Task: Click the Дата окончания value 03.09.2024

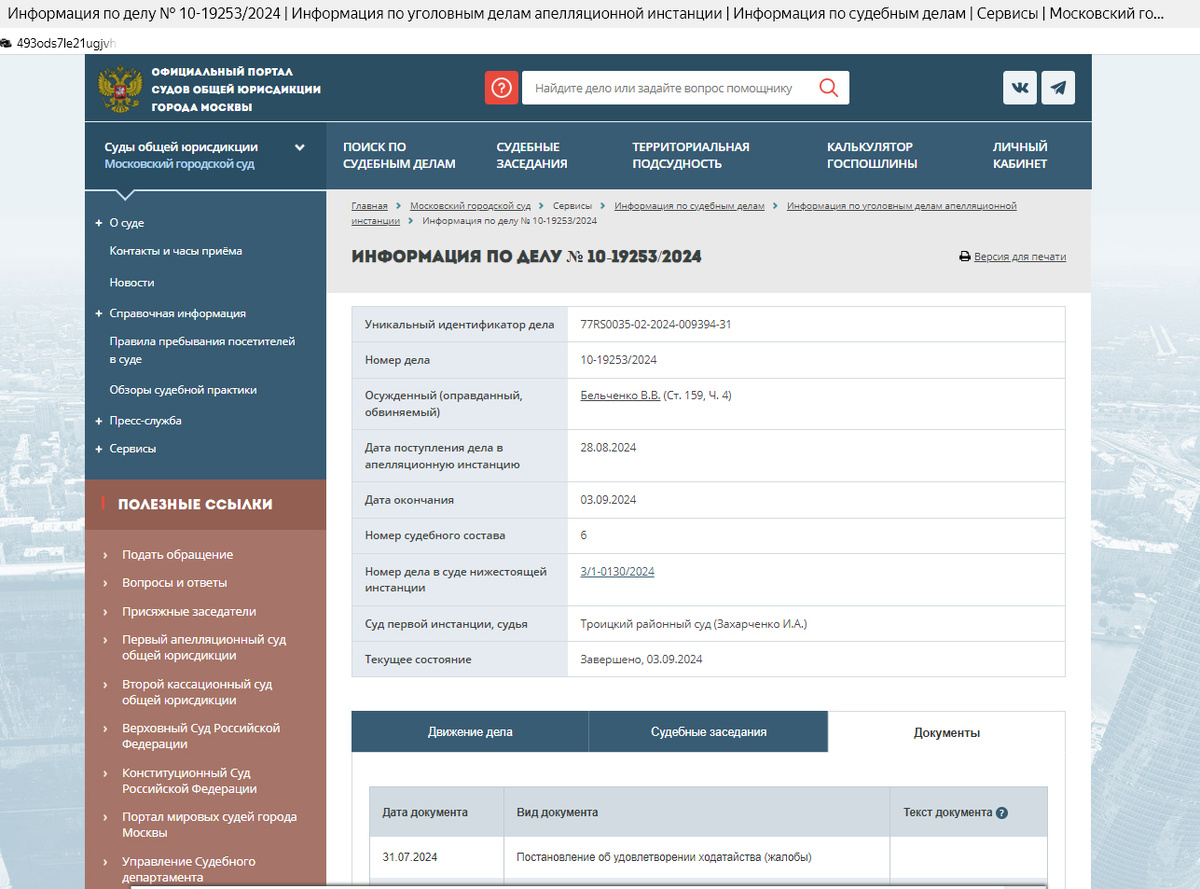Action: coord(608,500)
